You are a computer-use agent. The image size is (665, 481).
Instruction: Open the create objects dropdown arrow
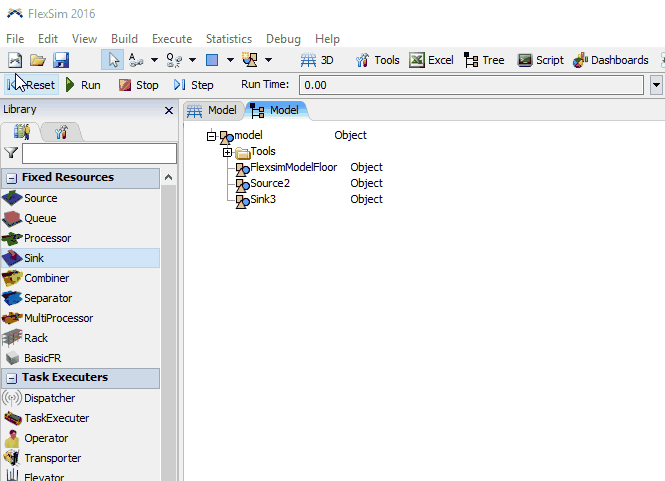click(268, 60)
